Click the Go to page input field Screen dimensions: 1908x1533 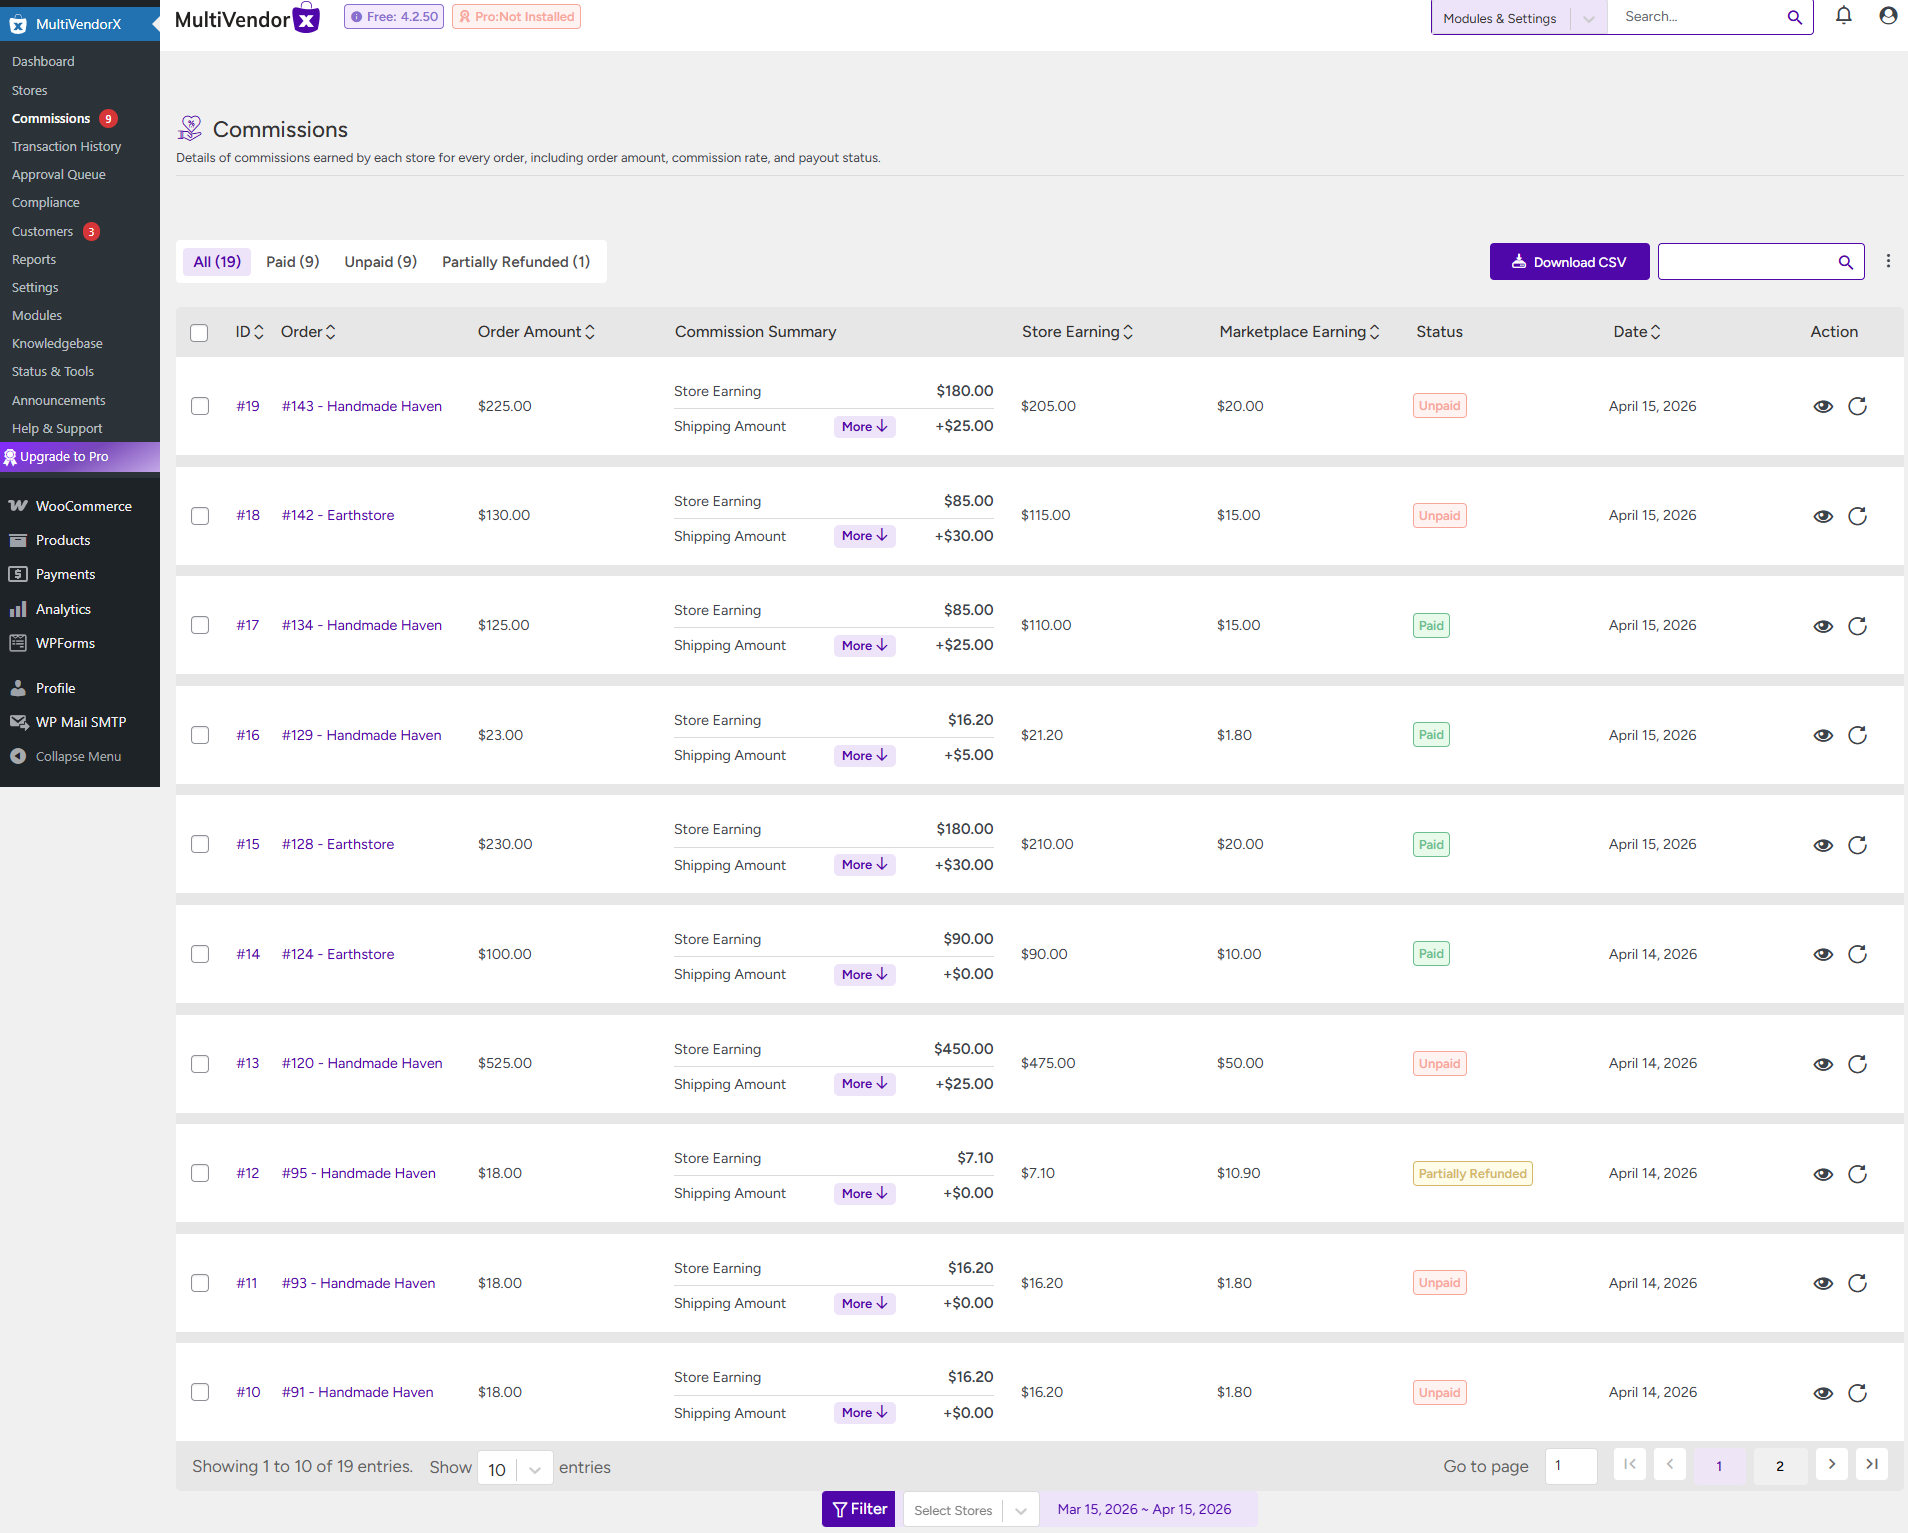tap(1570, 1466)
